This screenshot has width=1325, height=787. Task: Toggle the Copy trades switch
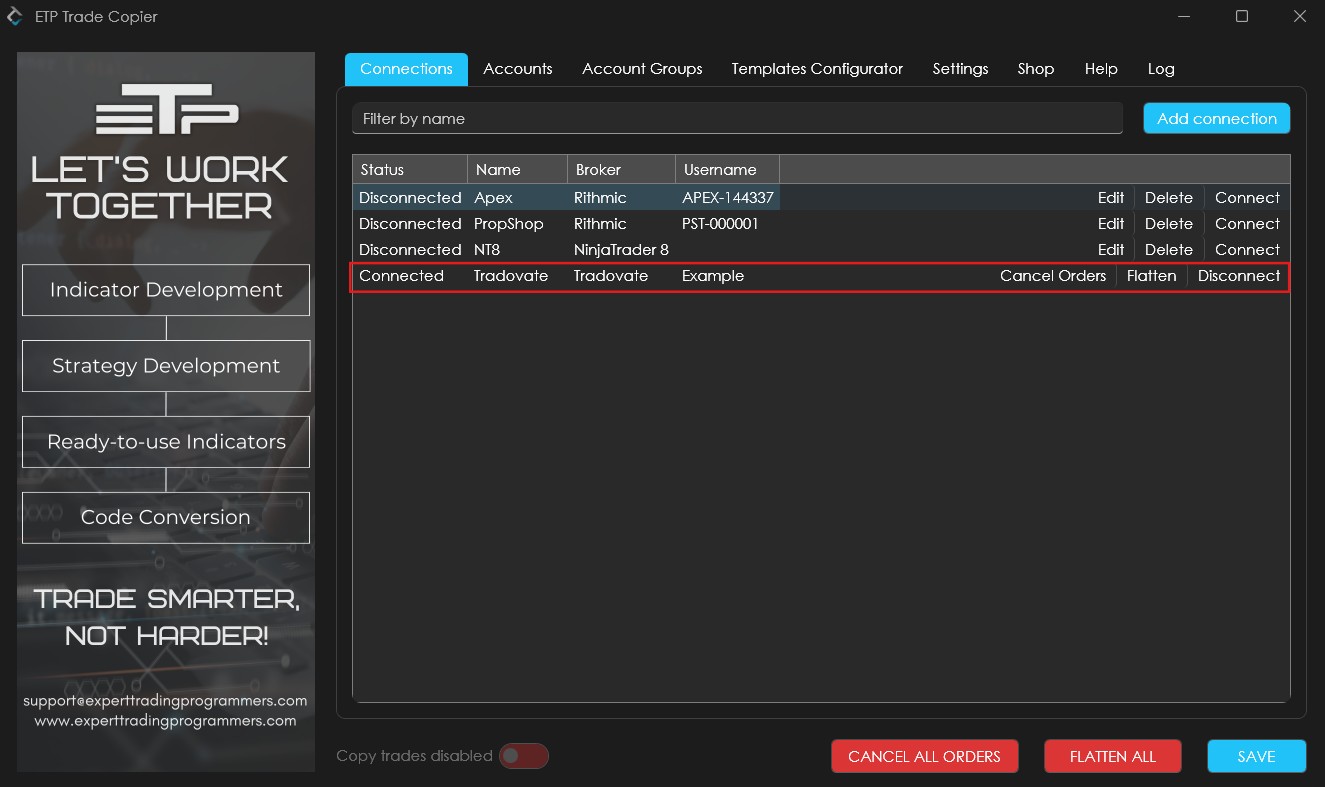(x=524, y=756)
